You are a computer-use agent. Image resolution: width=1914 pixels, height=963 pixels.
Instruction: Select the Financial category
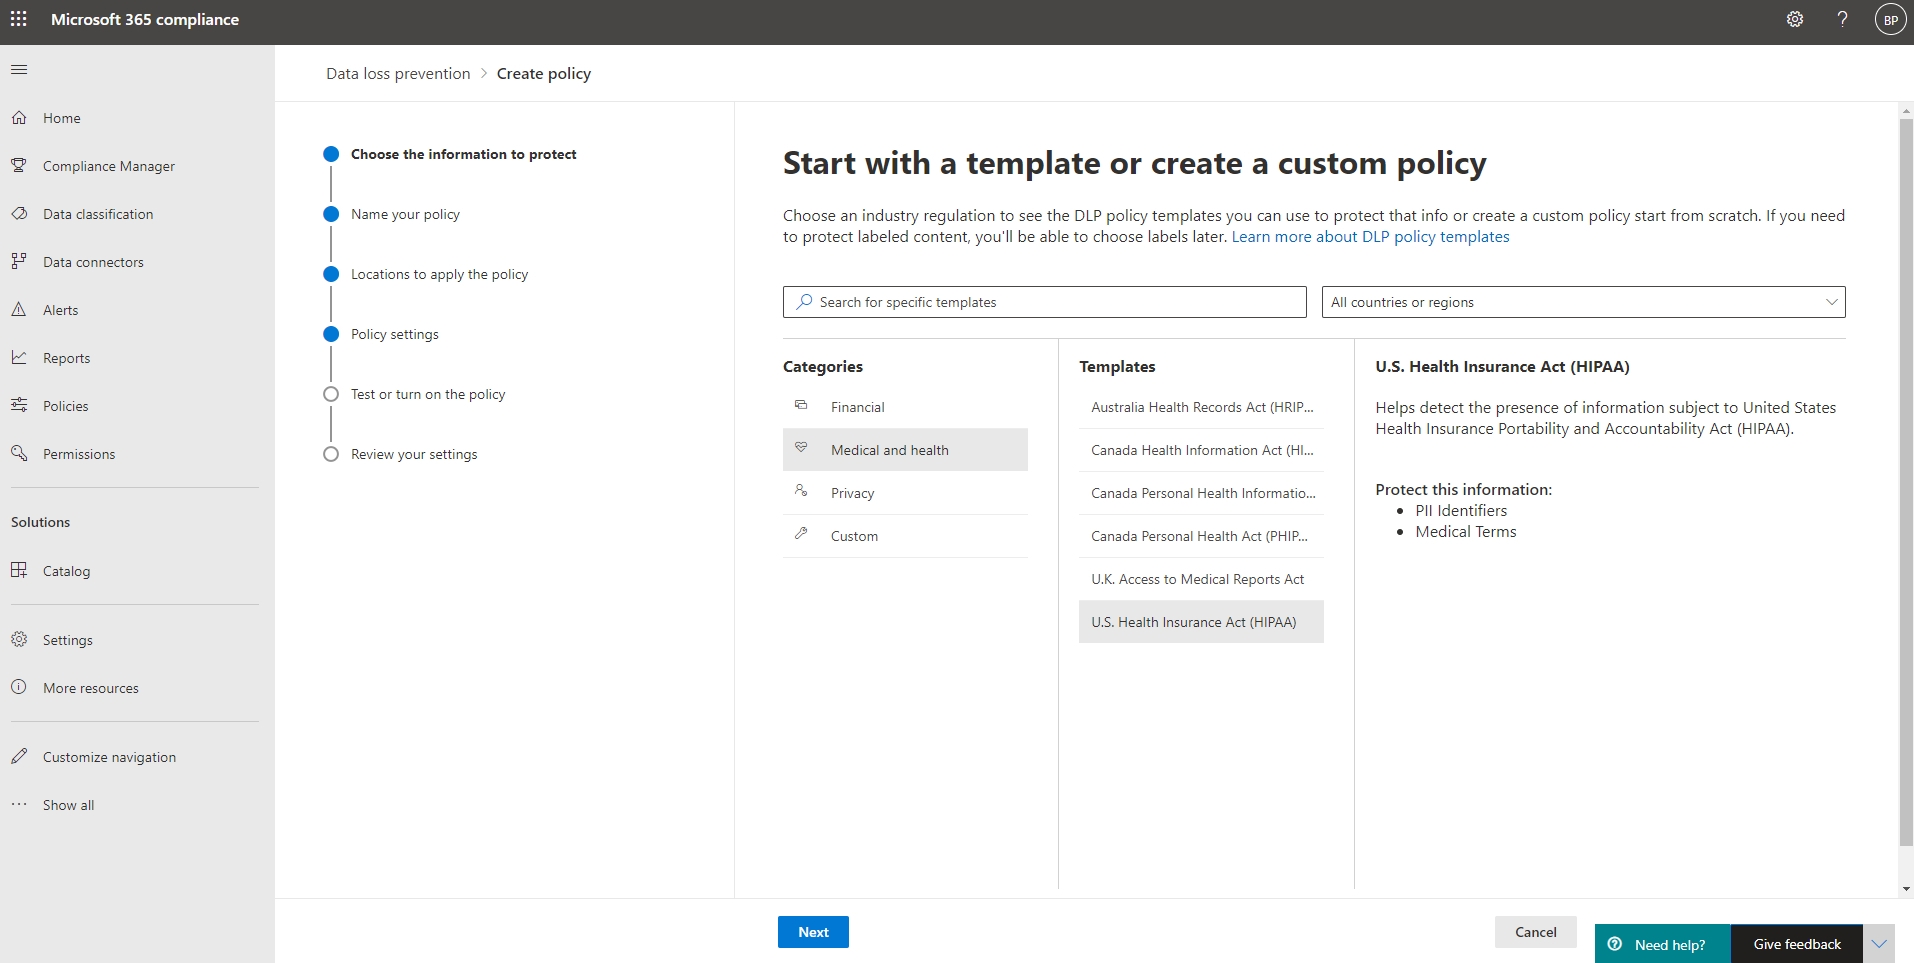[x=857, y=406]
